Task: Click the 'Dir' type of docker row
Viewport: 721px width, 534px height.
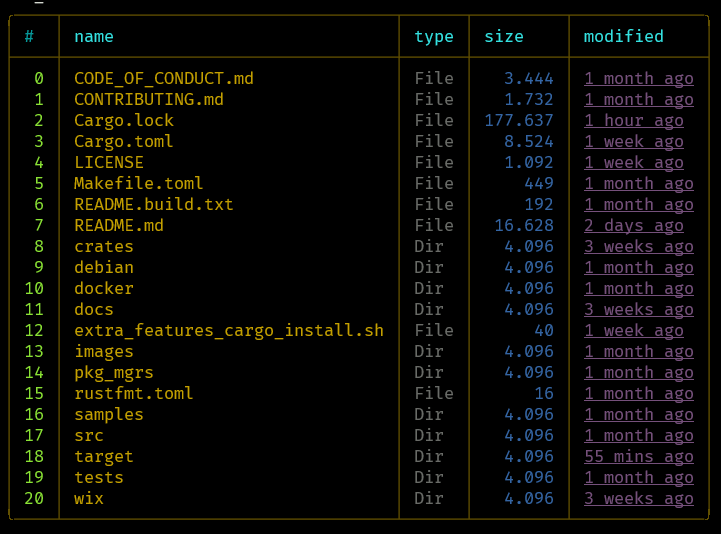Action: (429, 288)
